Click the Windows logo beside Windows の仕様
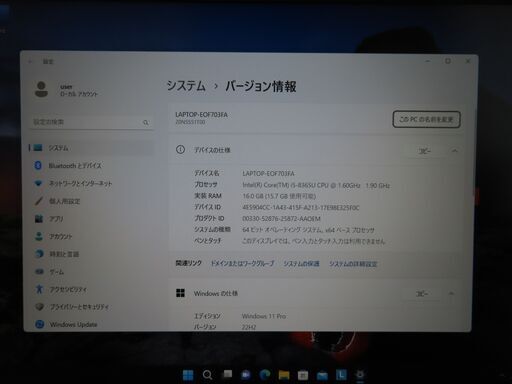Image resolution: width=512 pixels, height=384 pixels. point(180,293)
